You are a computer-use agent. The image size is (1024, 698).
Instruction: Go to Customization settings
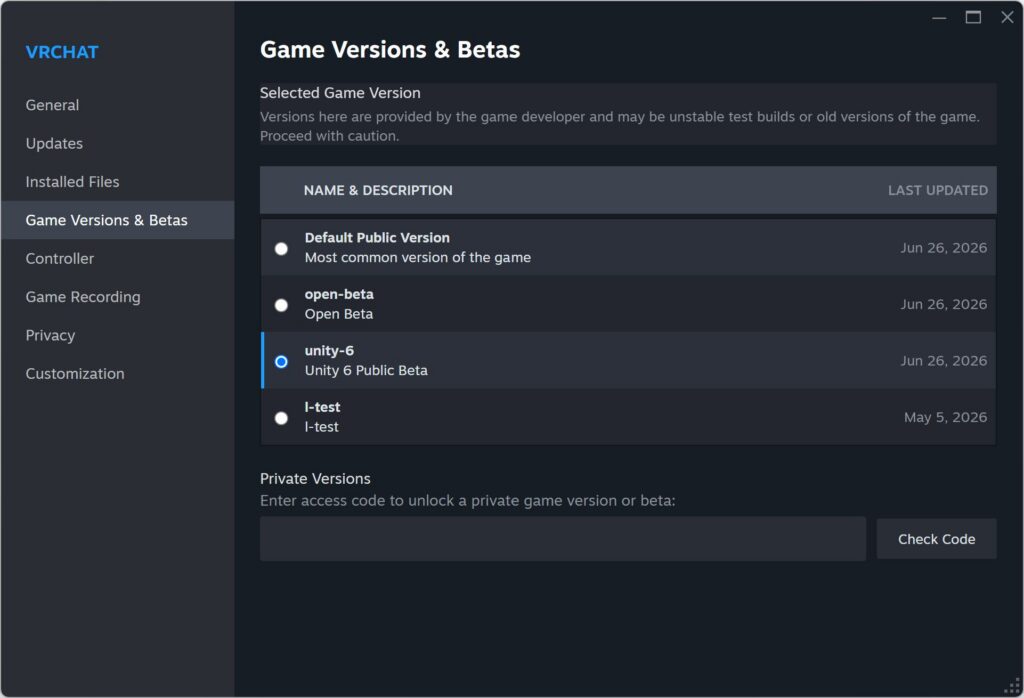tap(118, 373)
